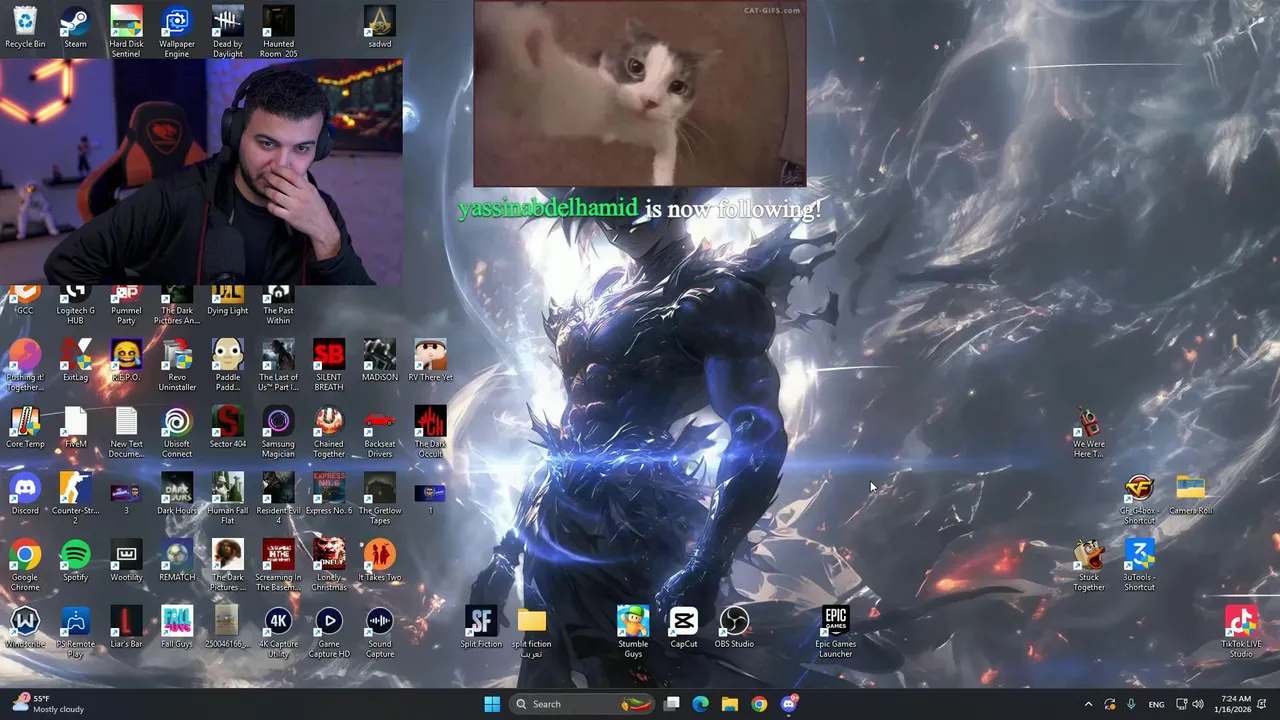This screenshot has height=720, width=1280.
Task: Click Screaming In The Basement icon
Action: pyautogui.click(x=278, y=565)
